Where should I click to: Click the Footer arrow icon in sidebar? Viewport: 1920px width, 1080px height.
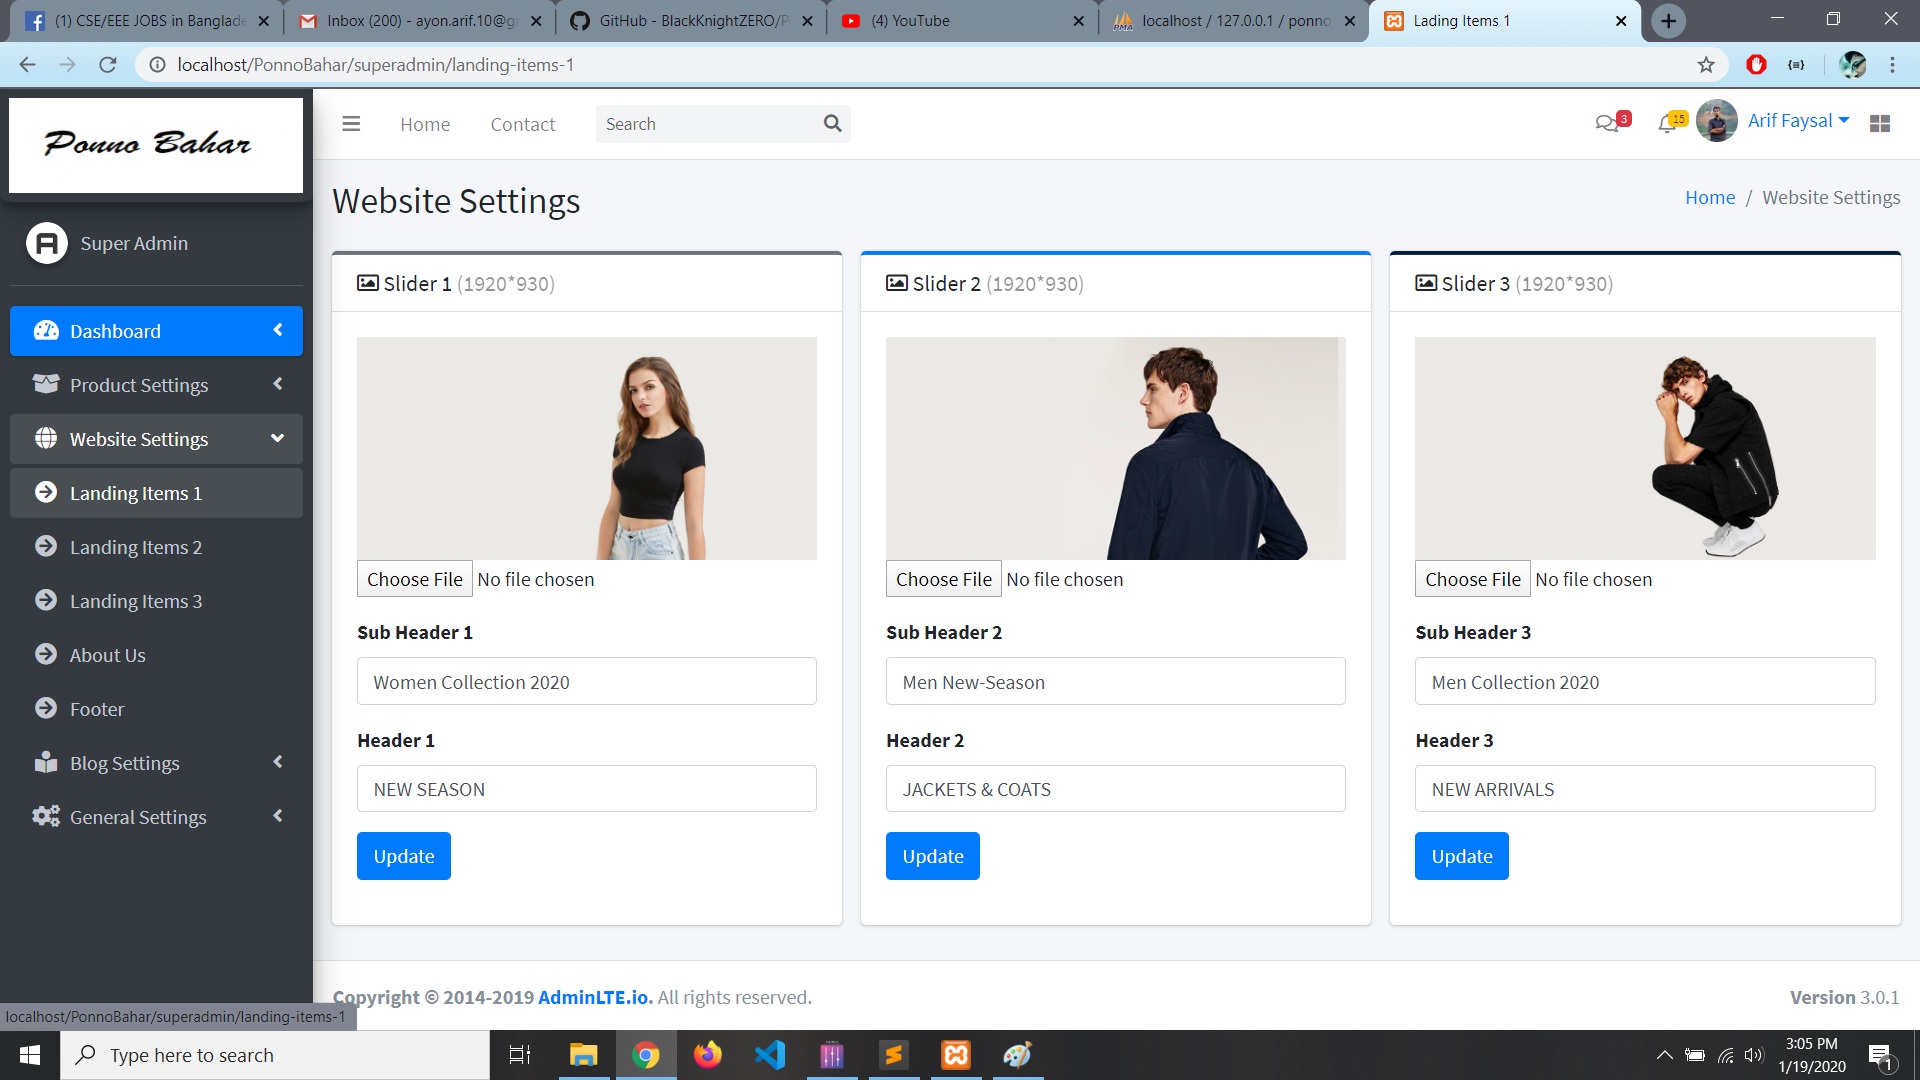coord(45,708)
